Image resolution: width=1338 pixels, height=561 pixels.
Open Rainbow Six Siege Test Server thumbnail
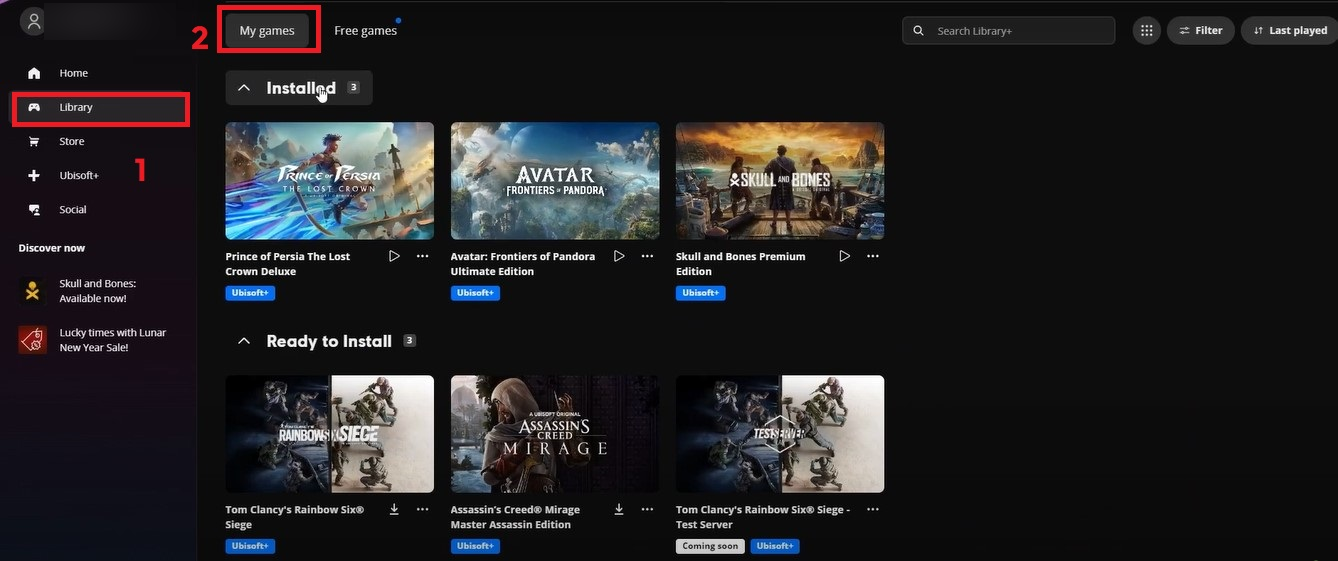click(780, 434)
